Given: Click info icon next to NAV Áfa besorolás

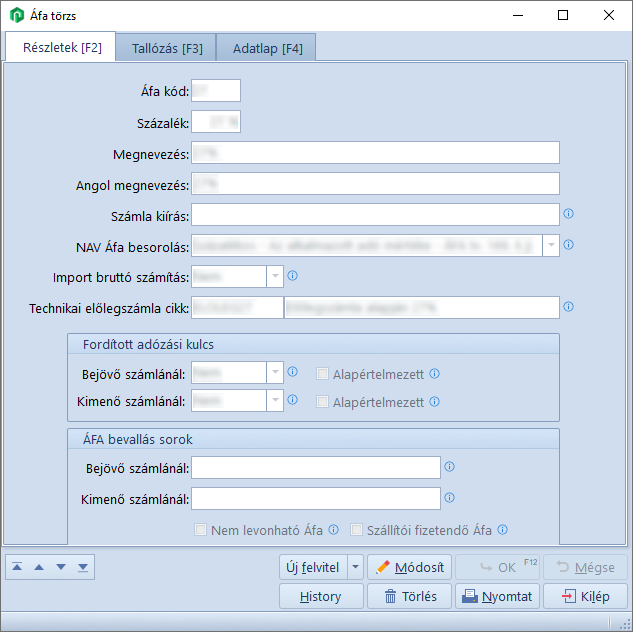Looking at the screenshot, I should 569,245.
